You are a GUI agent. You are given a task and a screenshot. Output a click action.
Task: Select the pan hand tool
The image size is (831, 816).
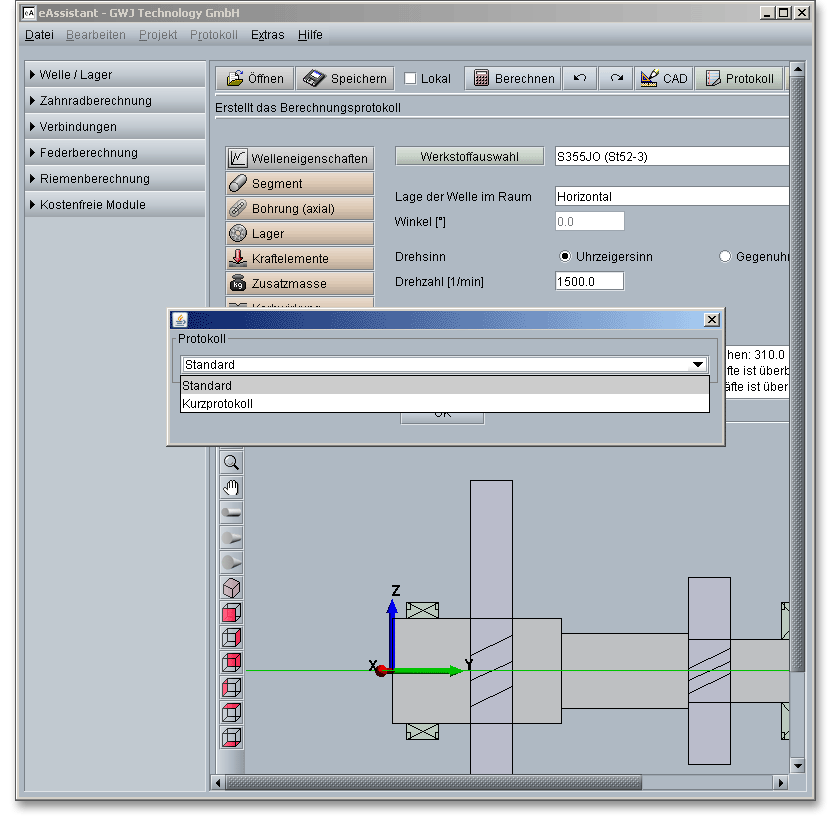[231, 488]
